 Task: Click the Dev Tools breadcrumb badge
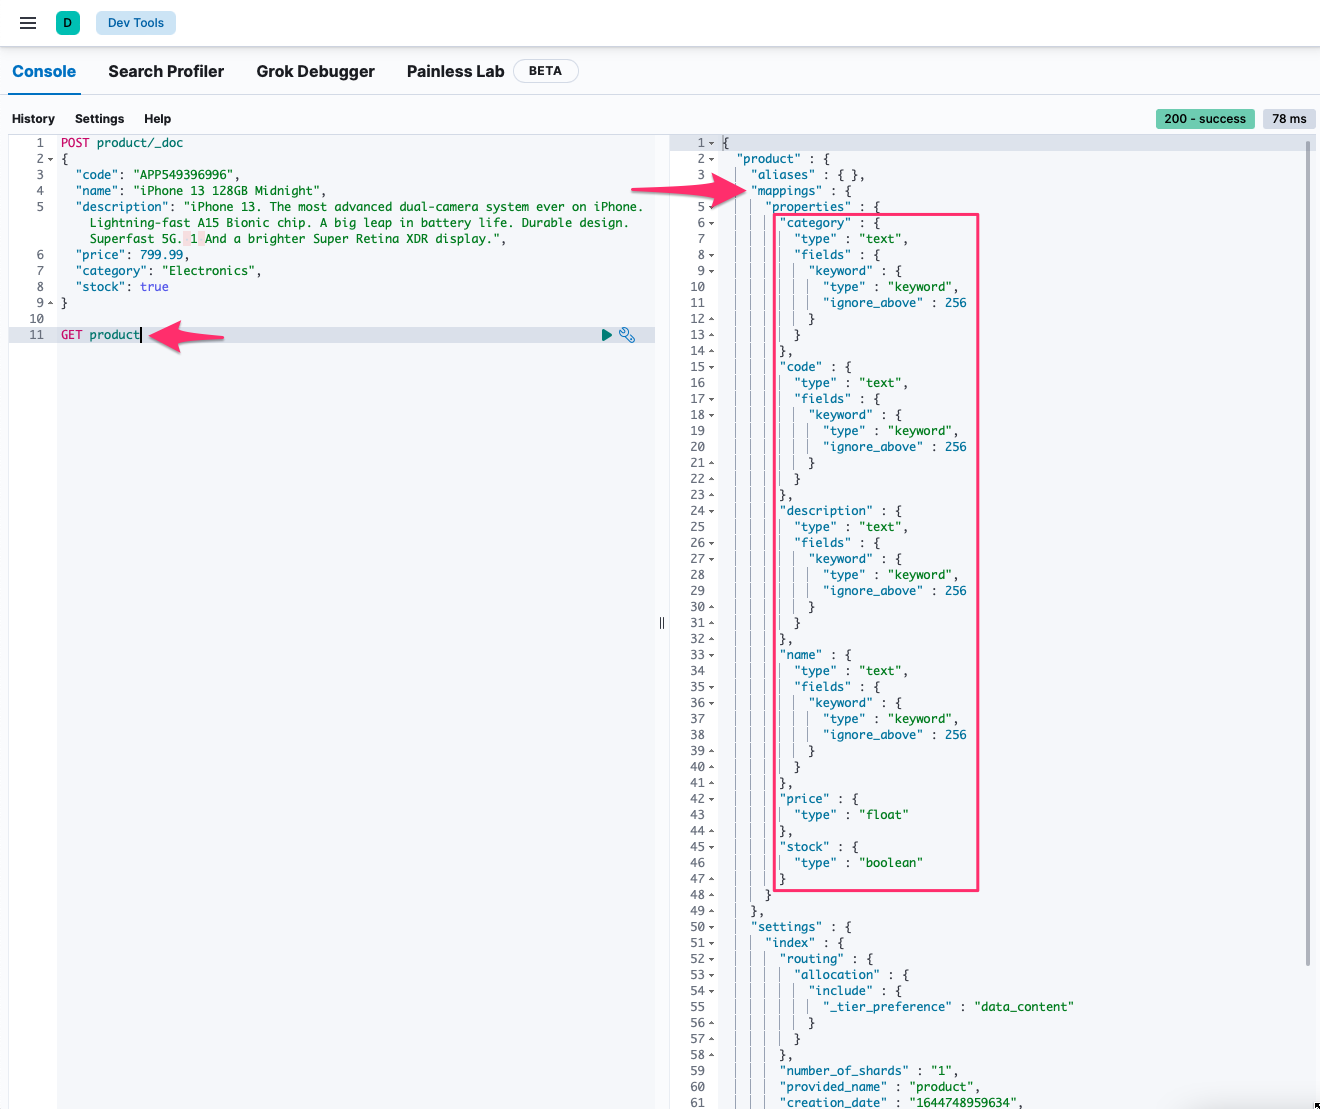pos(136,23)
